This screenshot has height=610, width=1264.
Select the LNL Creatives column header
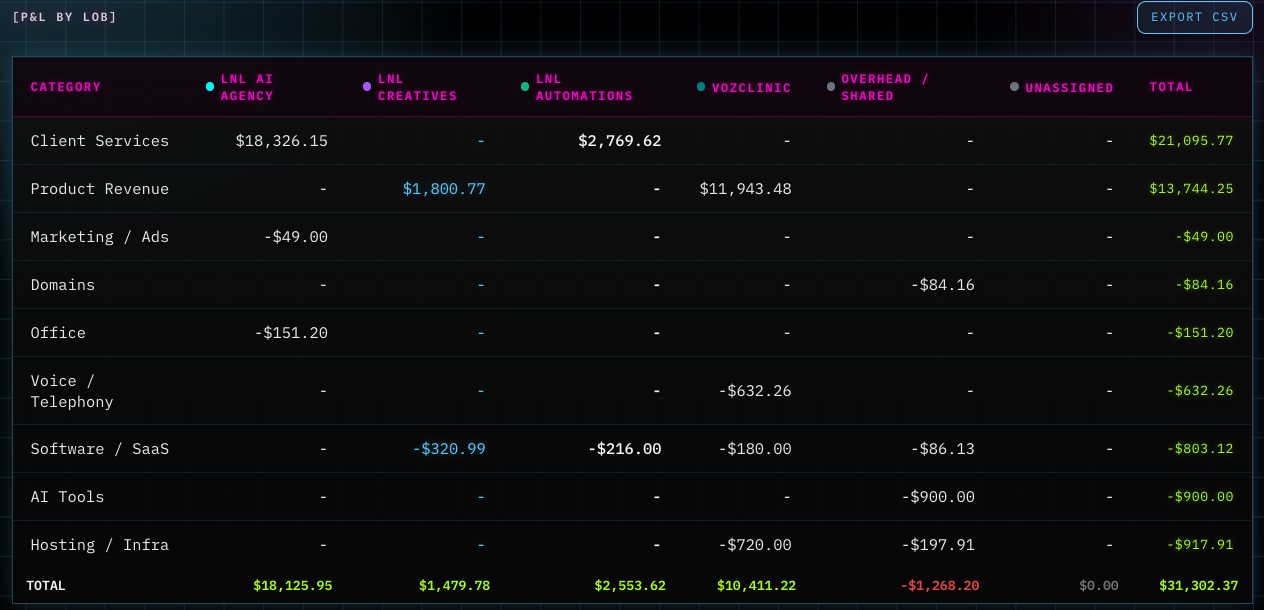417,87
